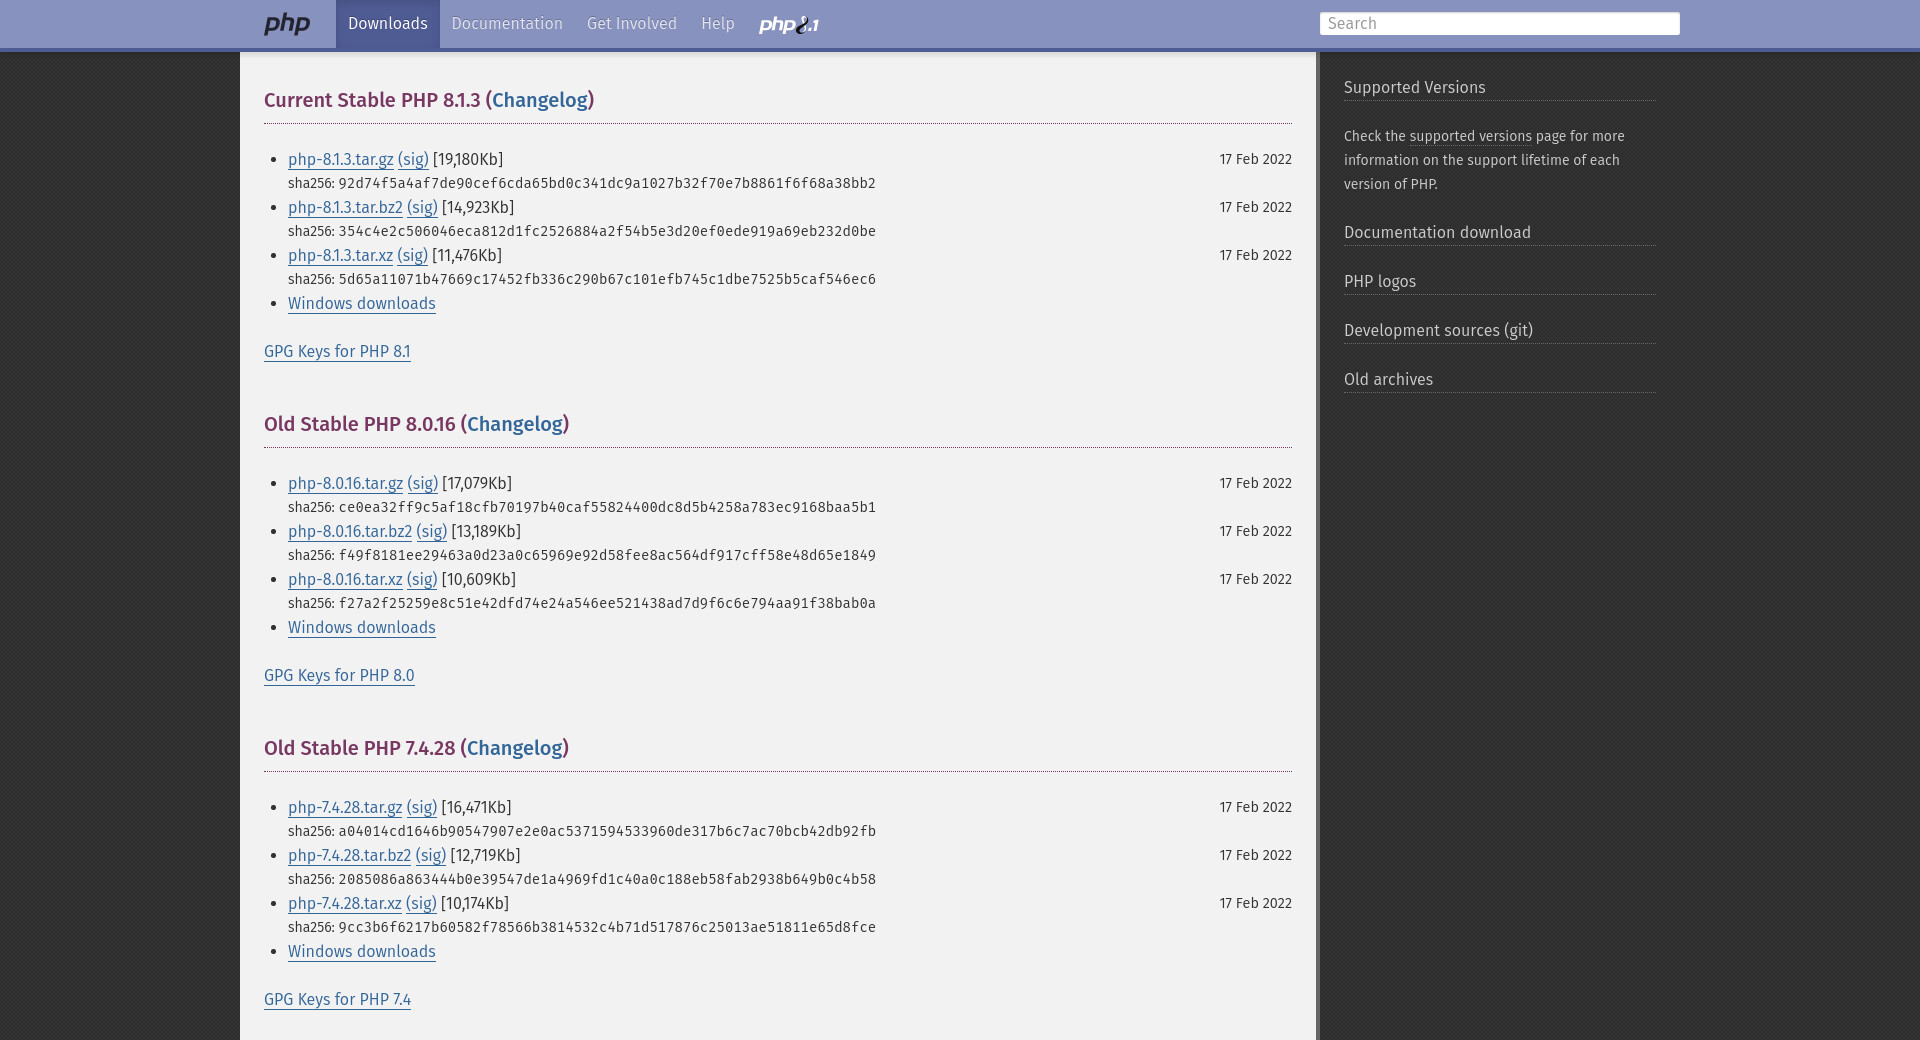Select the Help menu item
Viewport: 1920px width, 1040px height.
click(x=717, y=24)
